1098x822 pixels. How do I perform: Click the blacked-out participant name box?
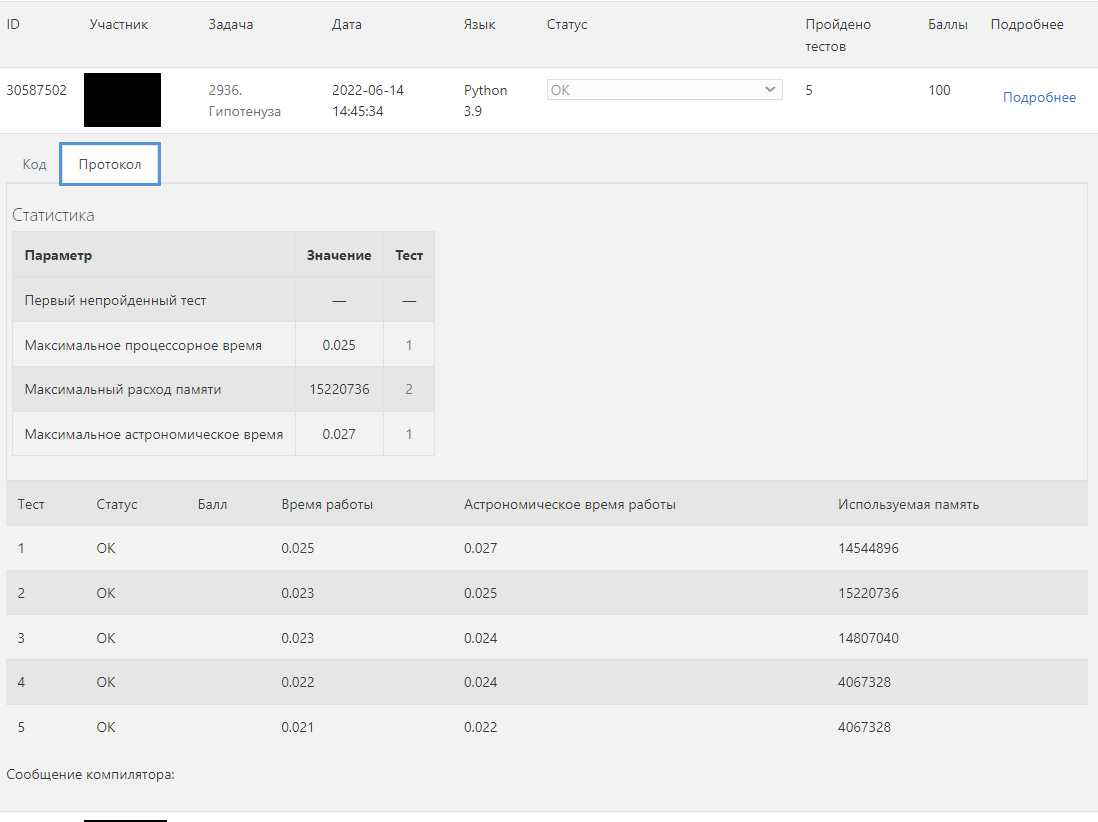click(x=122, y=100)
